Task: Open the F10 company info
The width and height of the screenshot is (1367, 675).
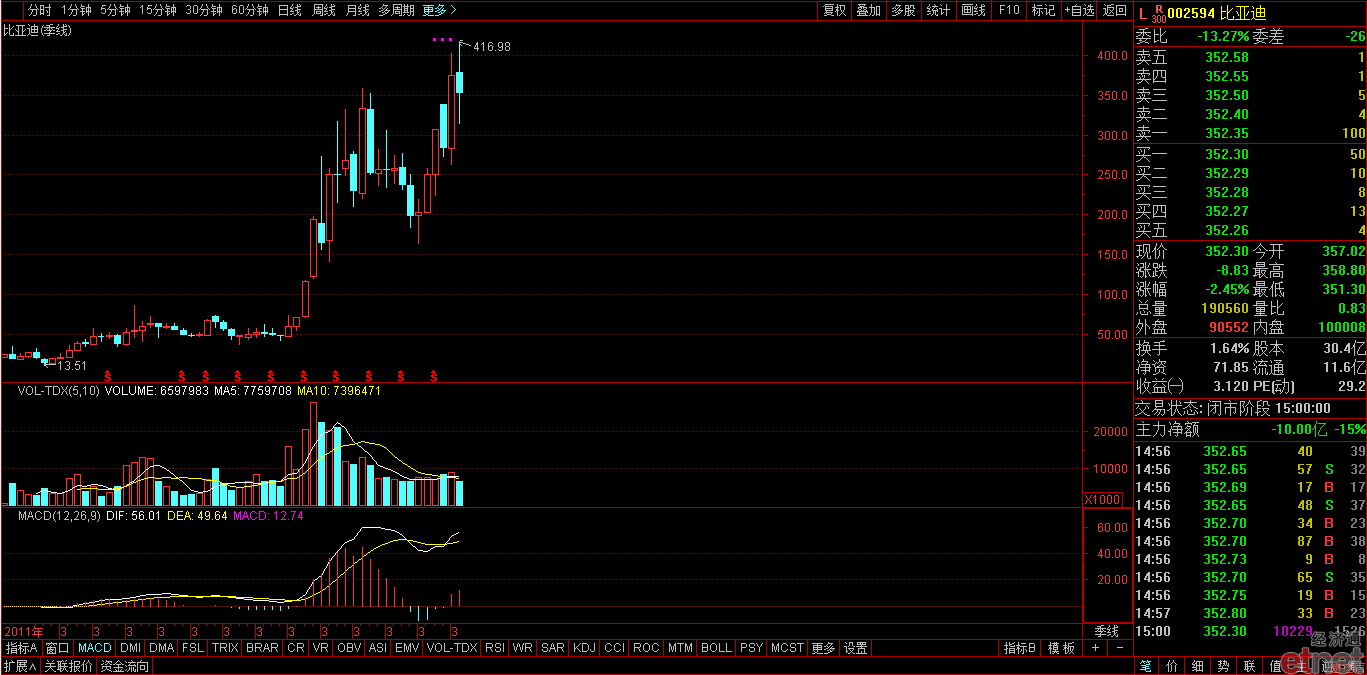Action: coord(1008,10)
